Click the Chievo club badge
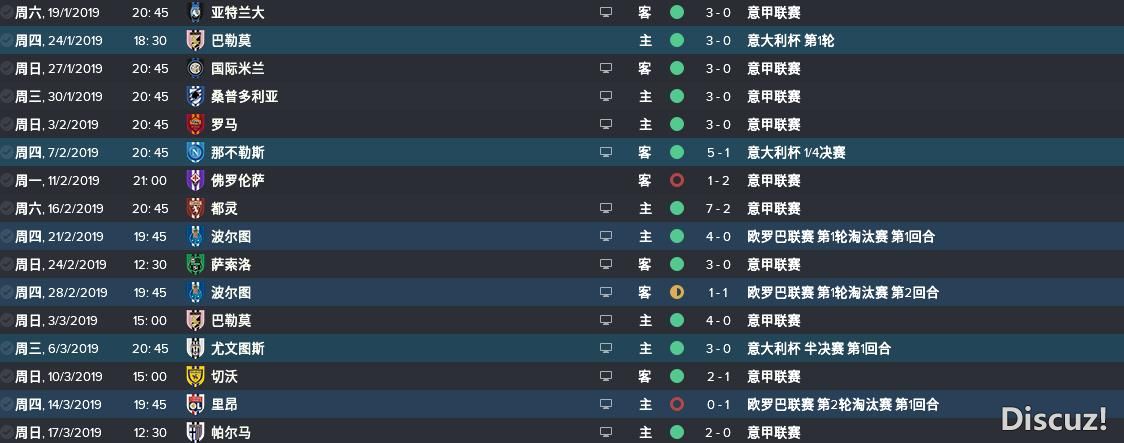The height and width of the screenshot is (443, 1124). pyautogui.click(x=195, y=376)
